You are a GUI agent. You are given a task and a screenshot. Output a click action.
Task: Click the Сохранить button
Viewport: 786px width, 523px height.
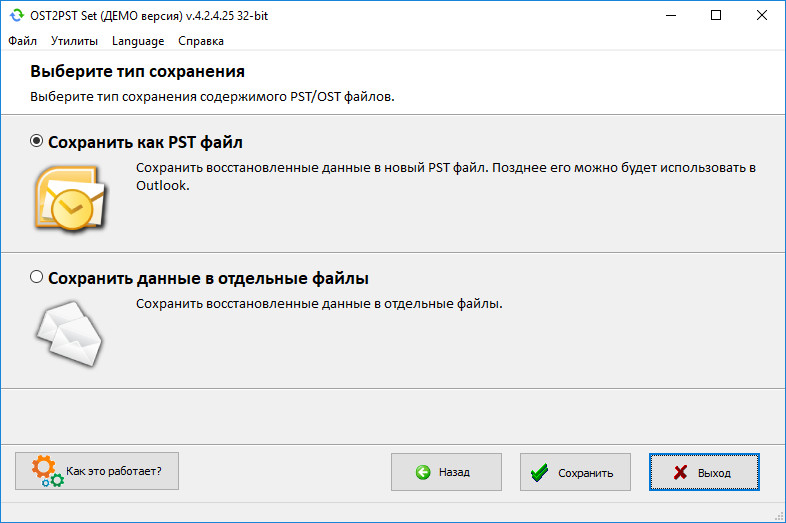pyautogui.click(x=575, y=472)
